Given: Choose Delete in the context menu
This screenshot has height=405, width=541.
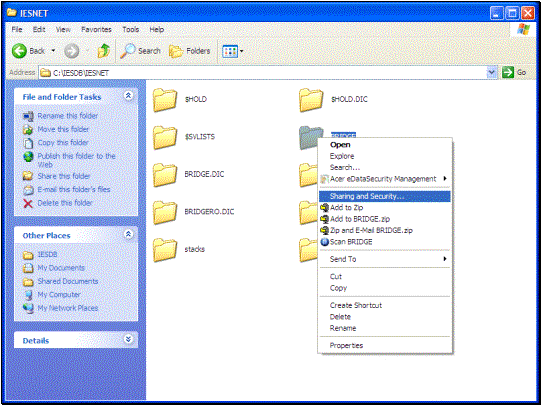Looking at the screenshot, I should pos(385,317).
